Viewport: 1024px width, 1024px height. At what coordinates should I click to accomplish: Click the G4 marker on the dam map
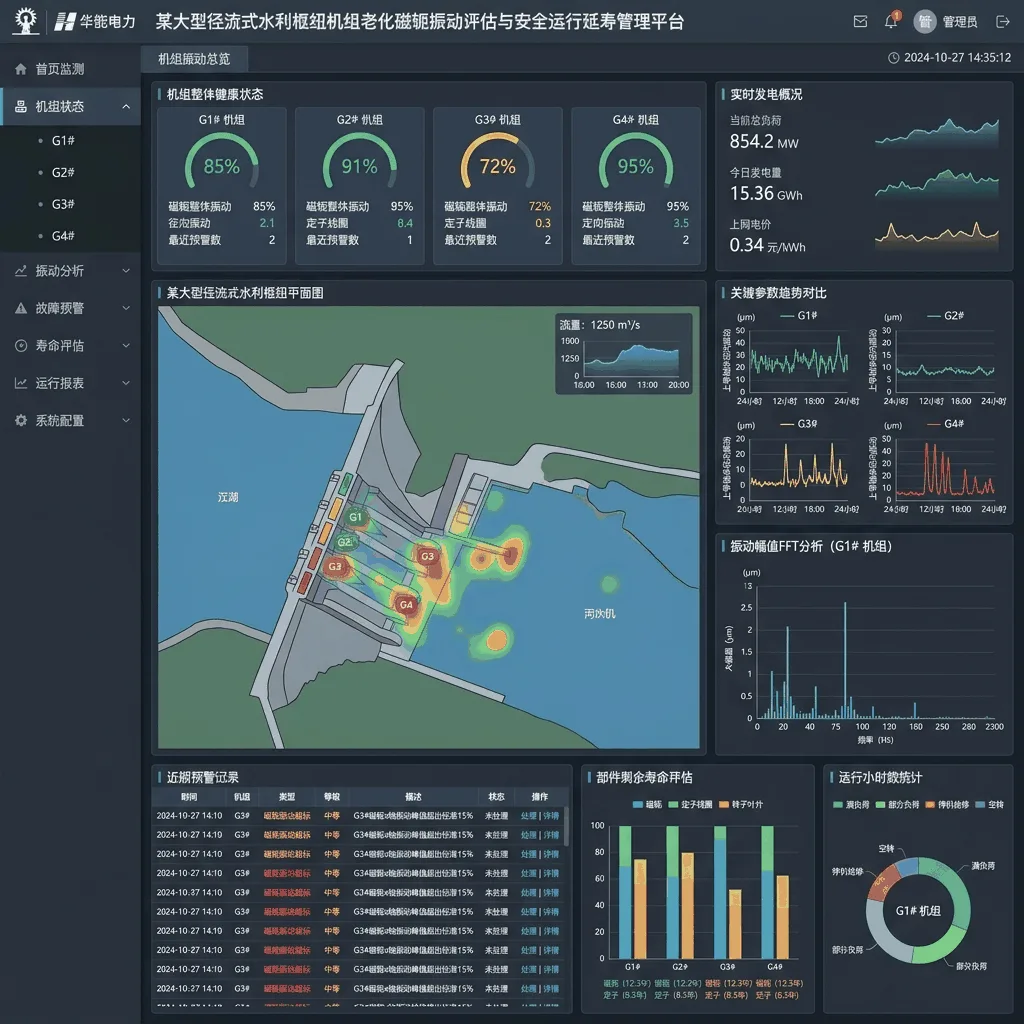(406, 605)
